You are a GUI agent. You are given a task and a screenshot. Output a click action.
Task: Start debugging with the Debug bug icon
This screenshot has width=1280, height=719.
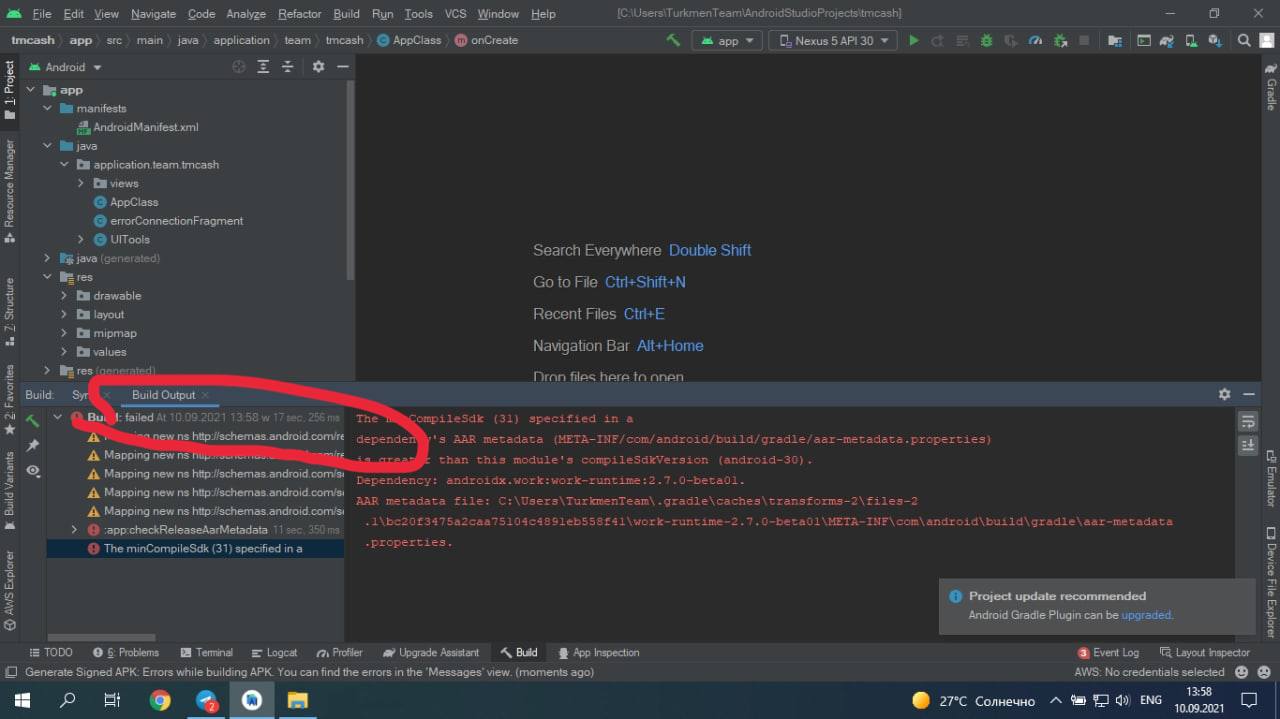(986, 40)
